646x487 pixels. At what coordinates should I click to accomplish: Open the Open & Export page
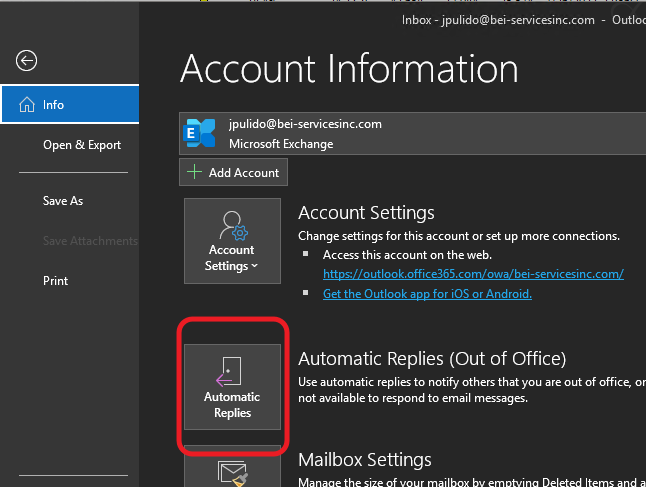82,145
